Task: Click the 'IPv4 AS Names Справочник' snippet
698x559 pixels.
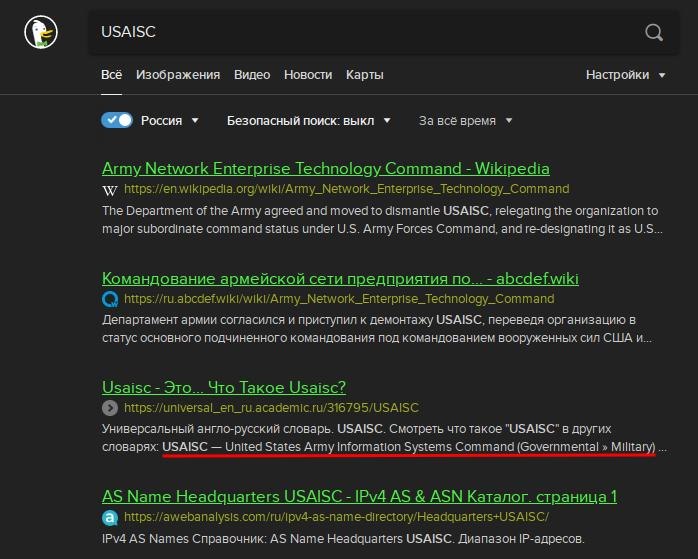Action: (343, 539)
